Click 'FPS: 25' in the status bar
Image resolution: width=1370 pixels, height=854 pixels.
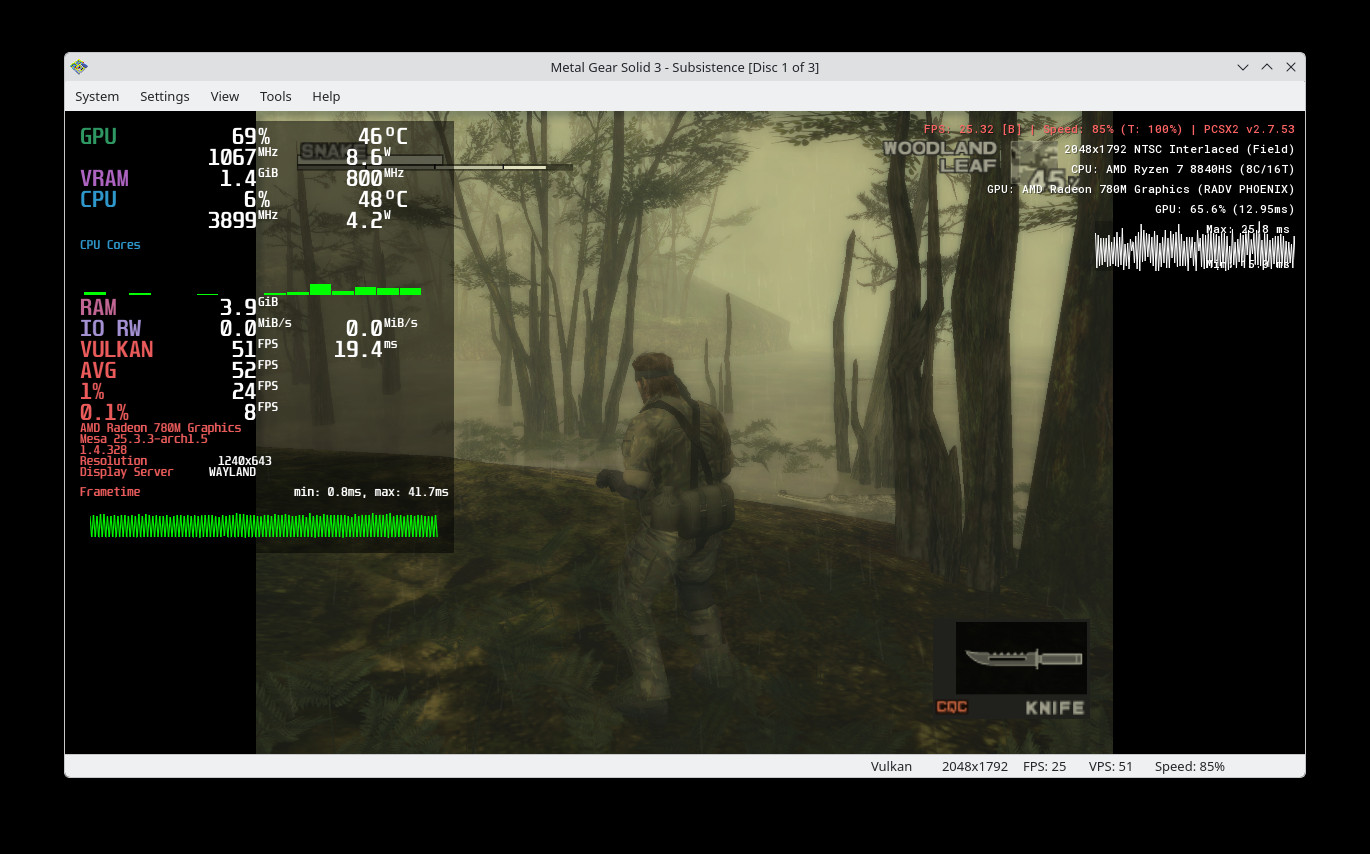point(1044,766)
